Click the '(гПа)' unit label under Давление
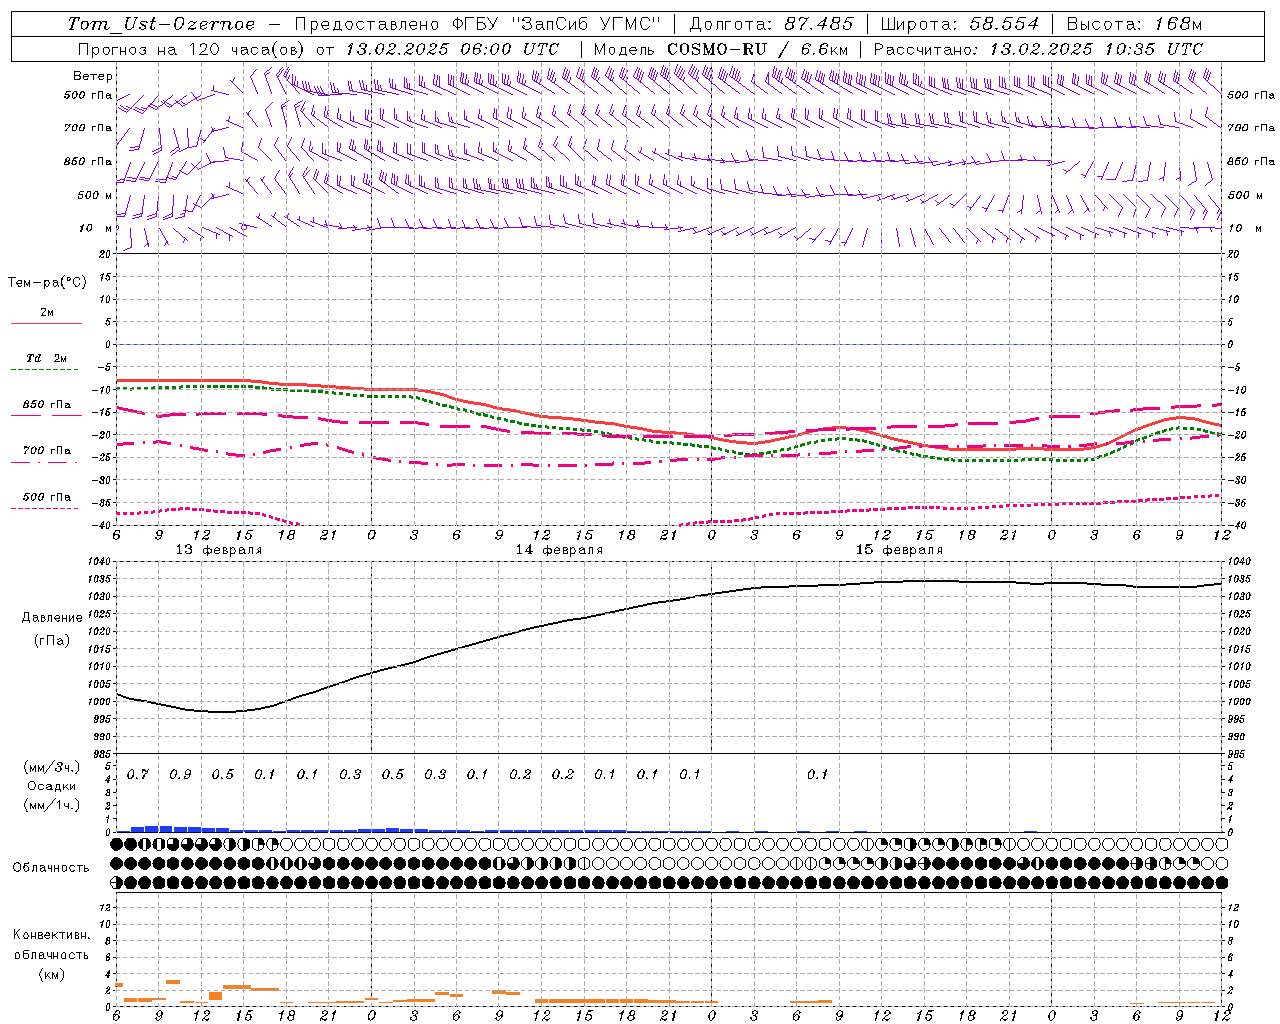The width and height of the screenshot is (1280, 1024). [x=52, y=640]
